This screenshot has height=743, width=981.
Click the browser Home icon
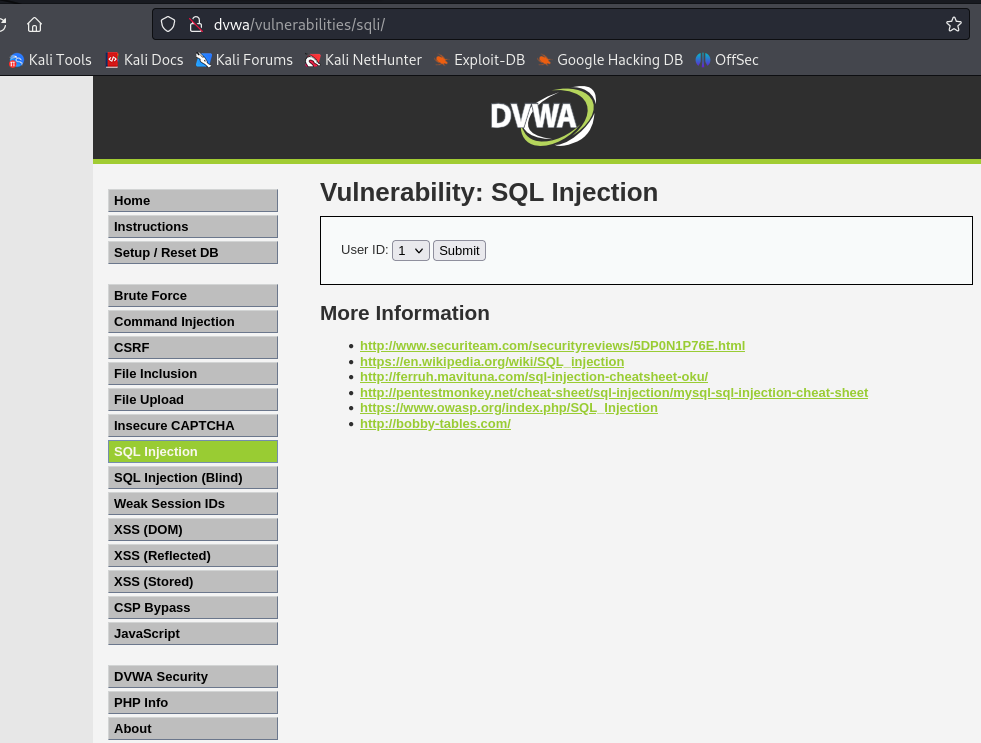pos(34,24)
